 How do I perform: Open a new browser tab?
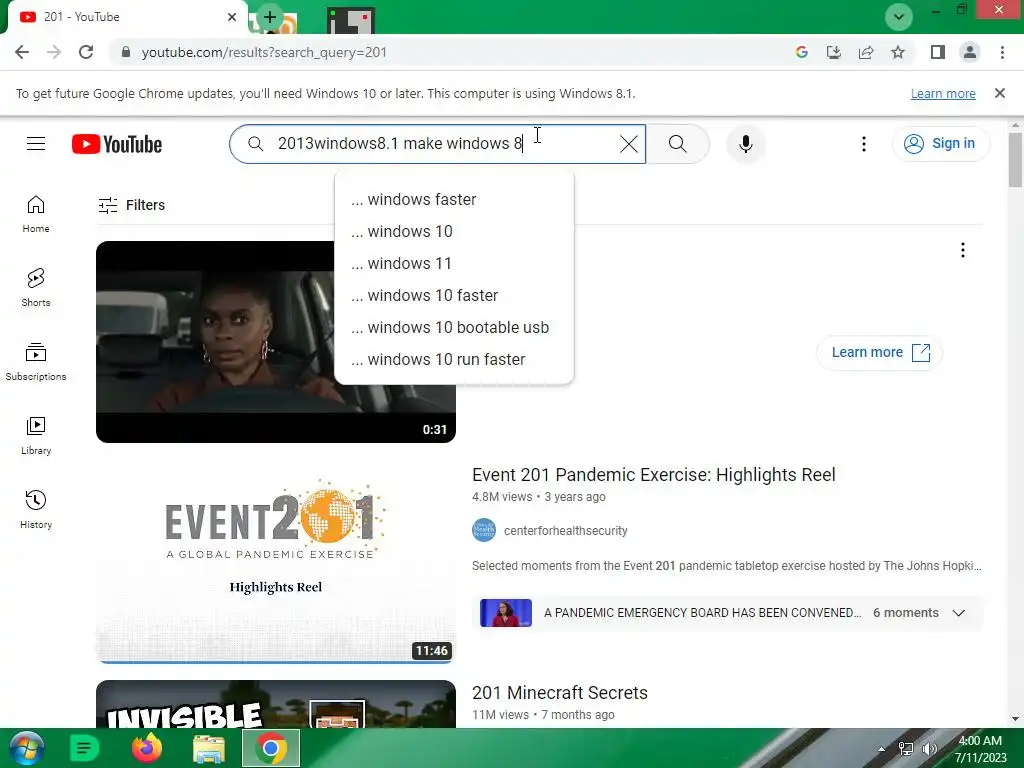[x=270, y=17]
